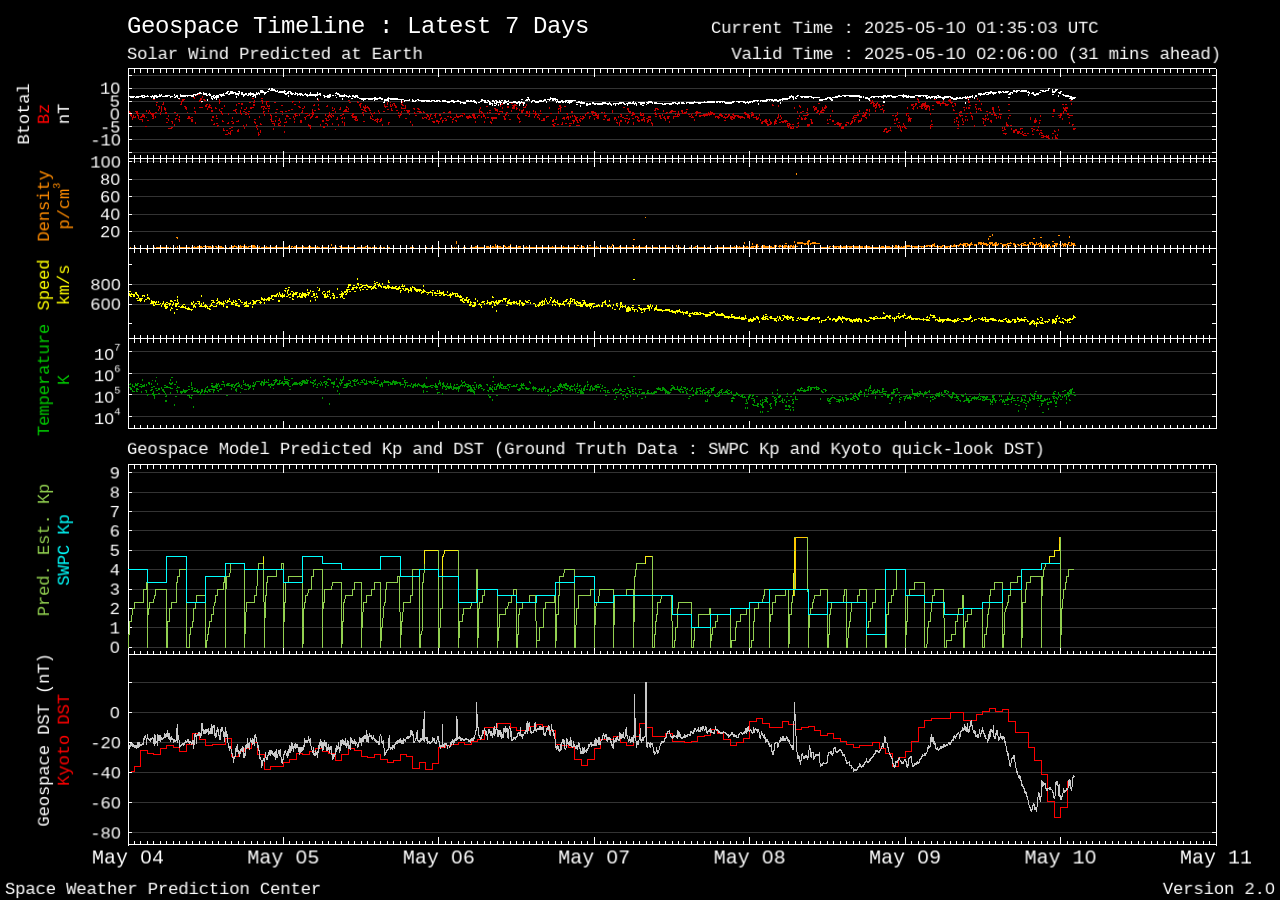
Task: Click the Version 2.0 footer text
Action: 1219,889
